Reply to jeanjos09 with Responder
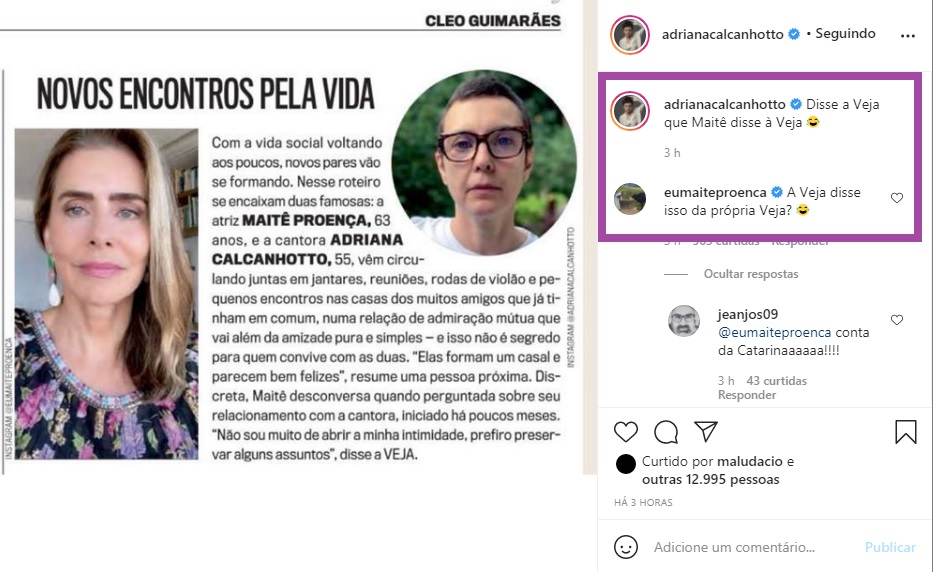This screenshot has width=933, height=572. click(x=747, y=395)
